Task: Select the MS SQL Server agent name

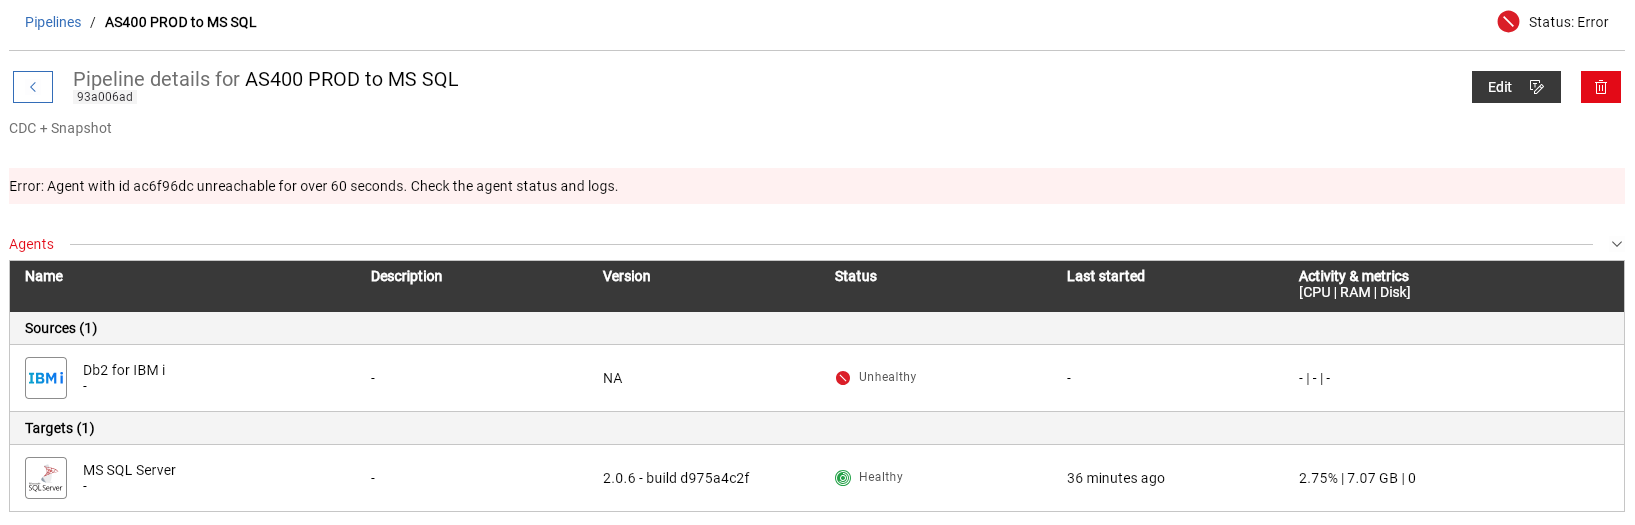Action: tap(129, 470)
